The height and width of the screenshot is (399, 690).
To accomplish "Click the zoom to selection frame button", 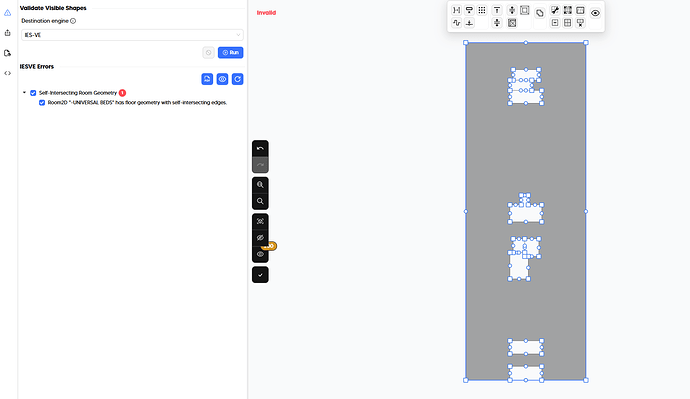I will point(260,221).
